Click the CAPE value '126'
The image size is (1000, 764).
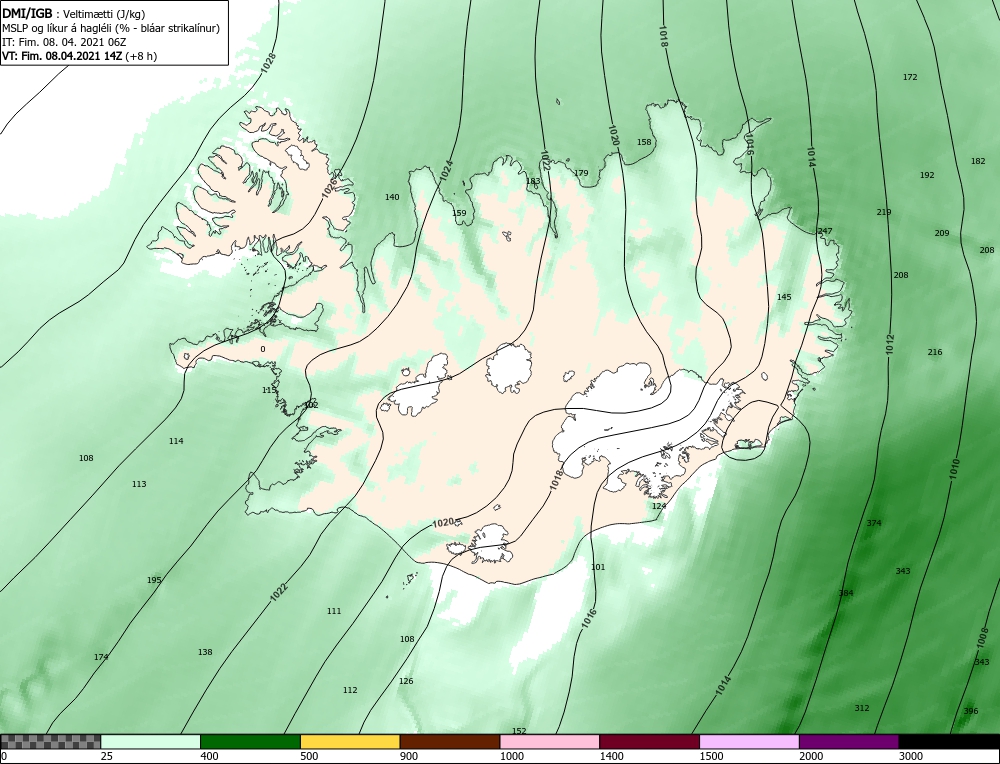point(406,681)
